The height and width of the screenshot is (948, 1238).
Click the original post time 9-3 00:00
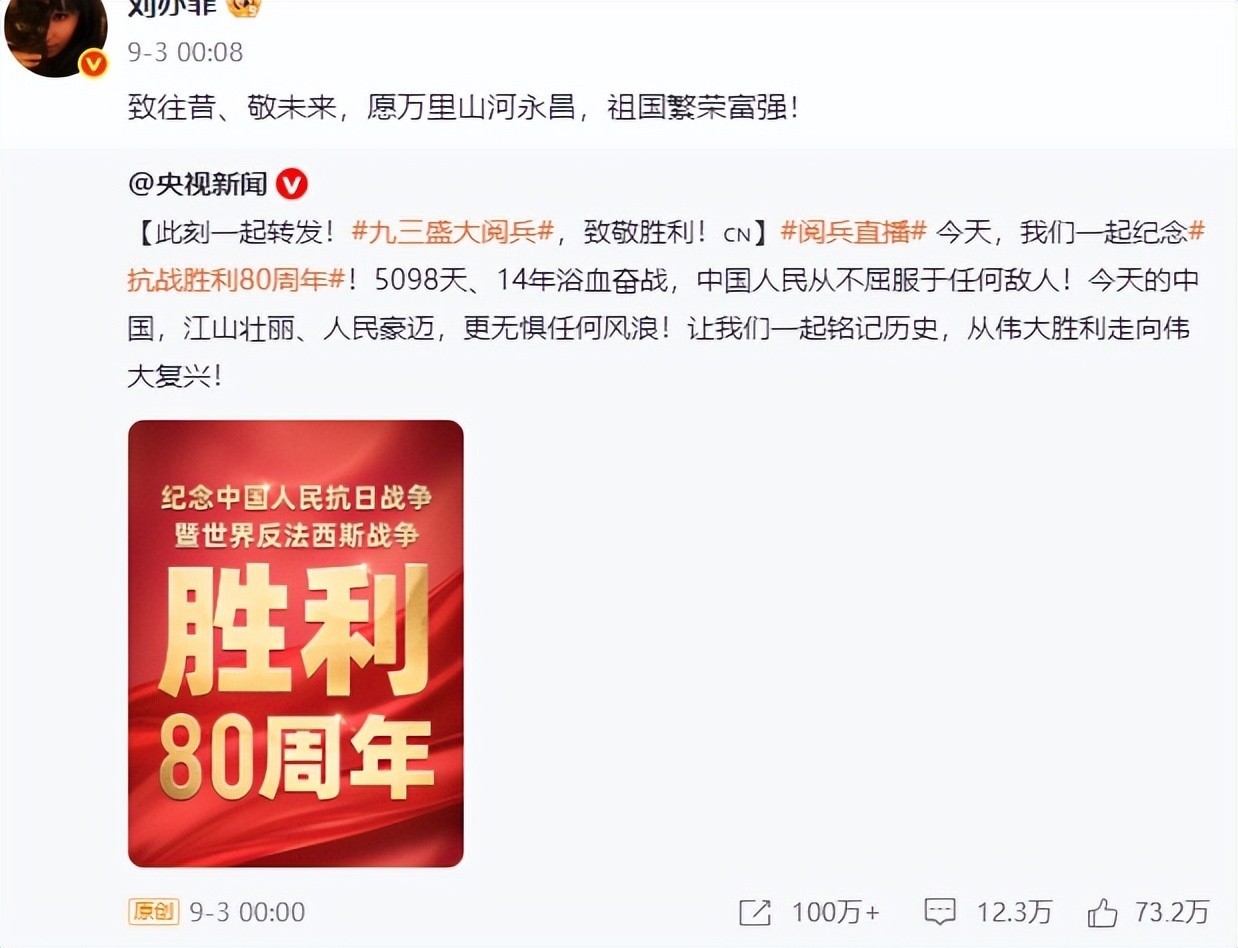tap(247, 912)
